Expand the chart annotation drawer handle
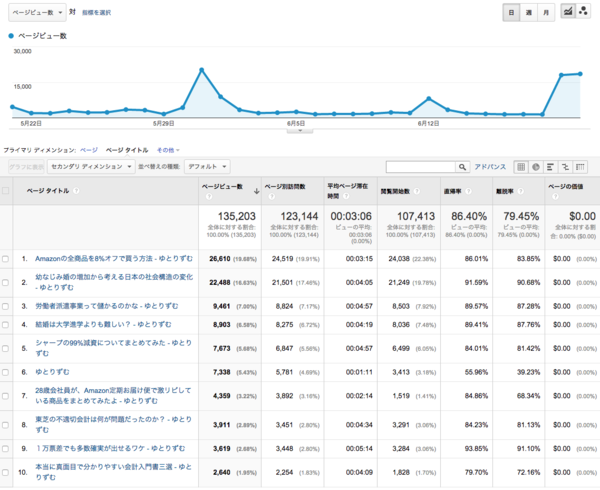This screenshot has height=490, width=600. point(300,131)
